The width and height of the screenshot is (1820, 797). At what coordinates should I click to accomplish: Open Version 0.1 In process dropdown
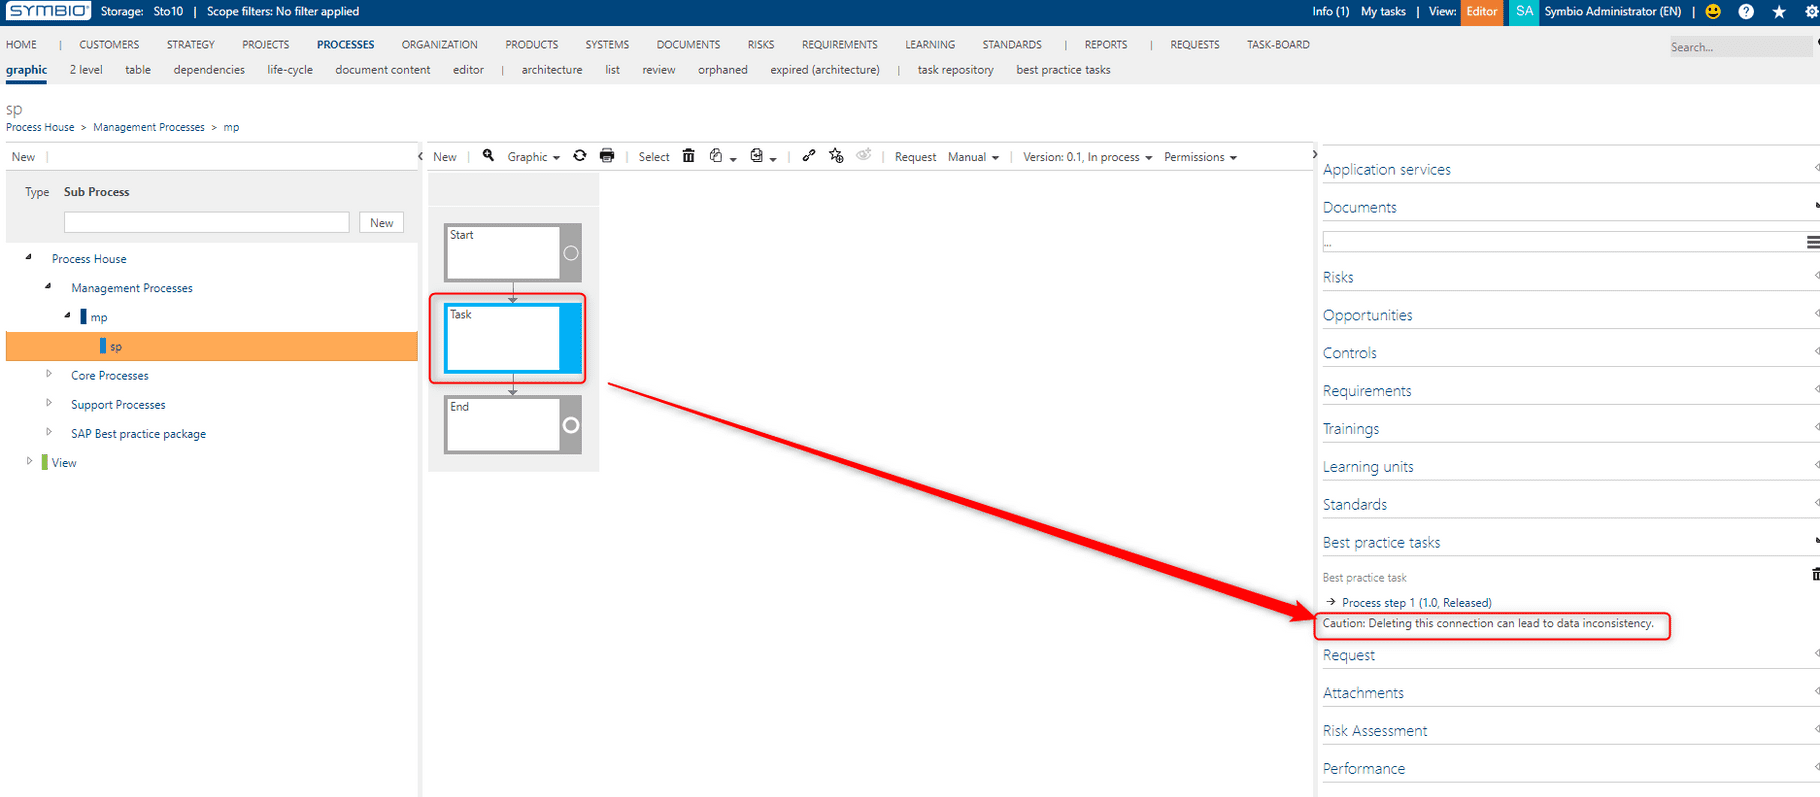click(x=1087, y=157)
